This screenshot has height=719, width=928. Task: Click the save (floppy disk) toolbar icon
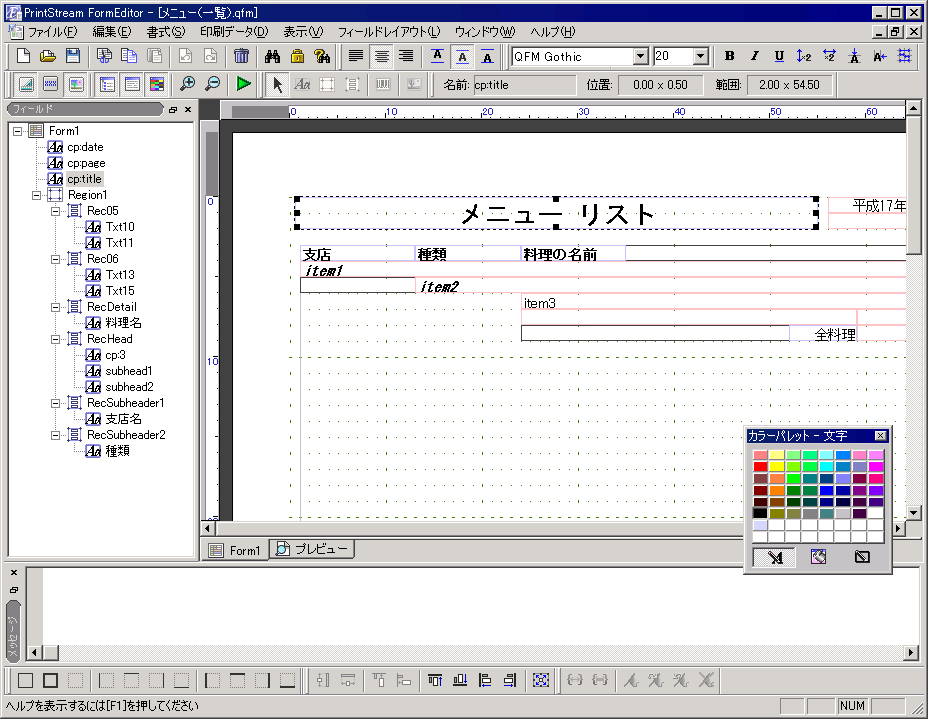[x=72, y=56]
